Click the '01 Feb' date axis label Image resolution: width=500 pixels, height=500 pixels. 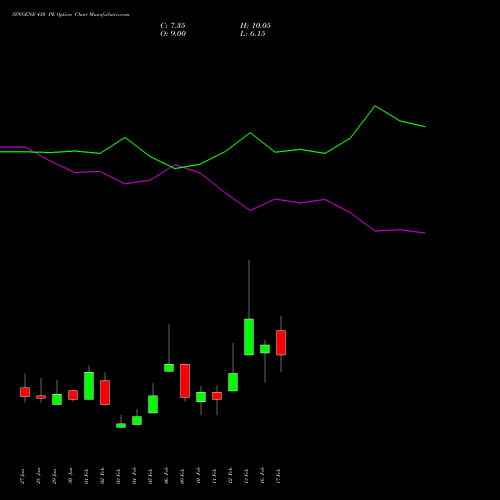point(87,476)
